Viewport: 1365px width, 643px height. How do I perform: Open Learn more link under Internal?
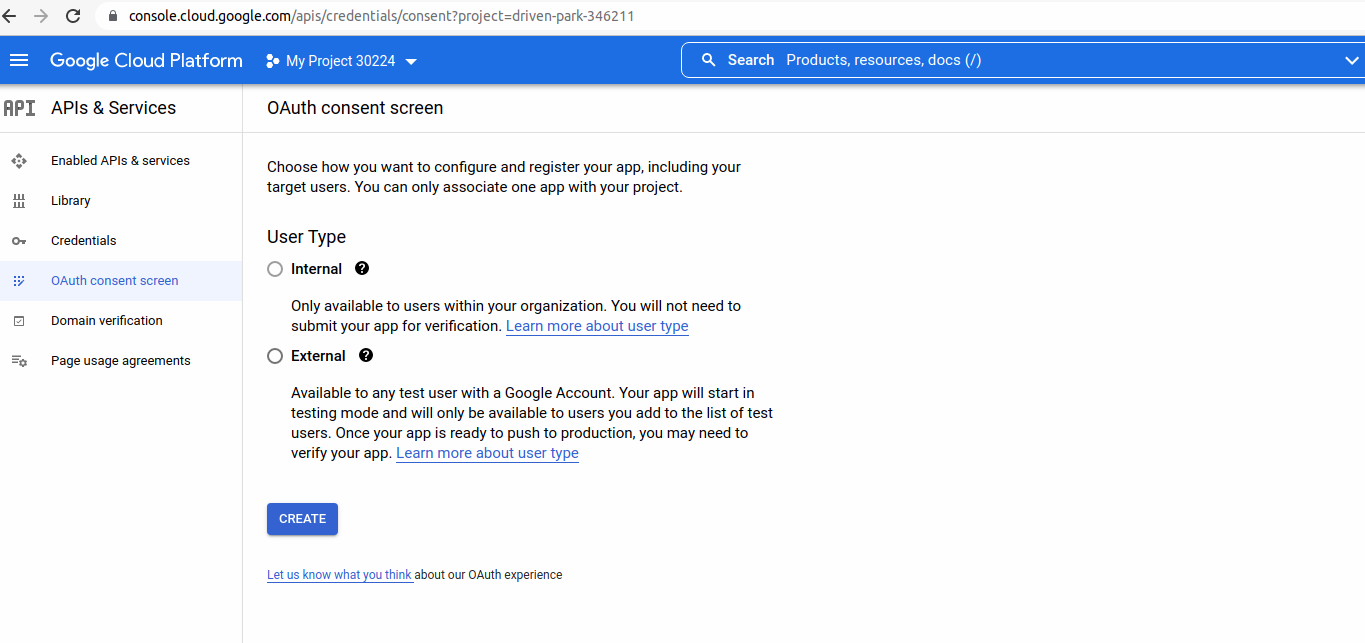point(597,327)
